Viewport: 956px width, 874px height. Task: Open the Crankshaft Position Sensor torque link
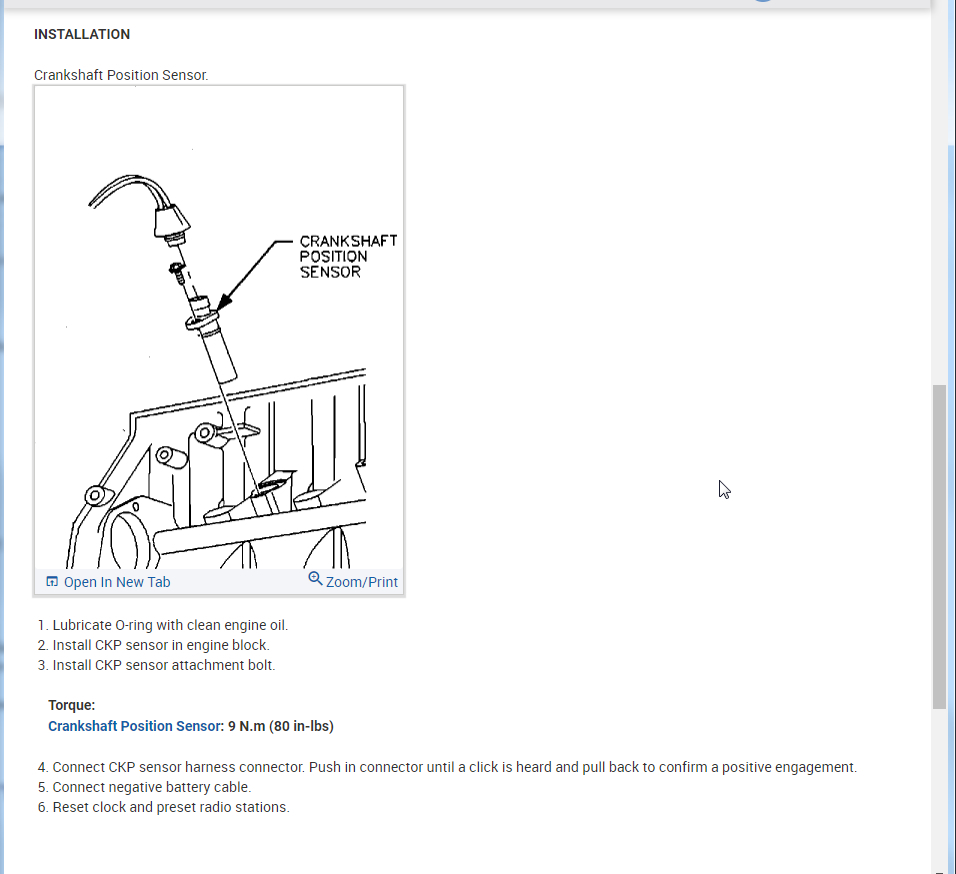(134, 726)
